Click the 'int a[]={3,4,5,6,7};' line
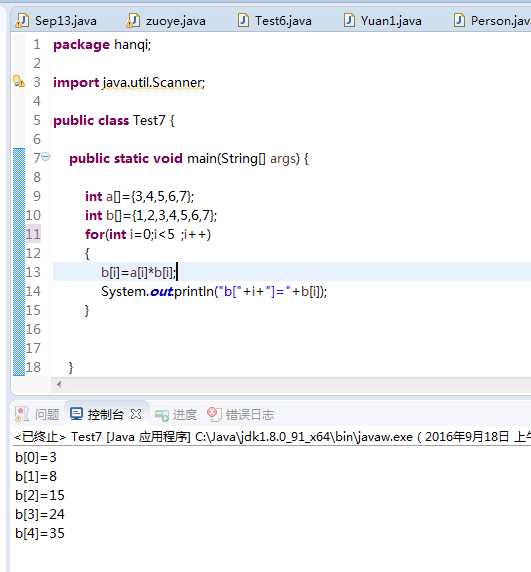This screenshot has height=572, width=531. coord(139,197)
